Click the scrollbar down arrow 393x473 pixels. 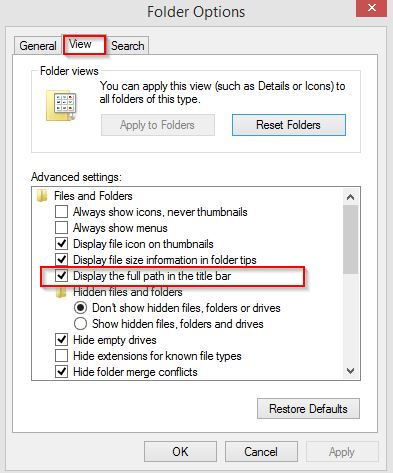click(350, 371)
